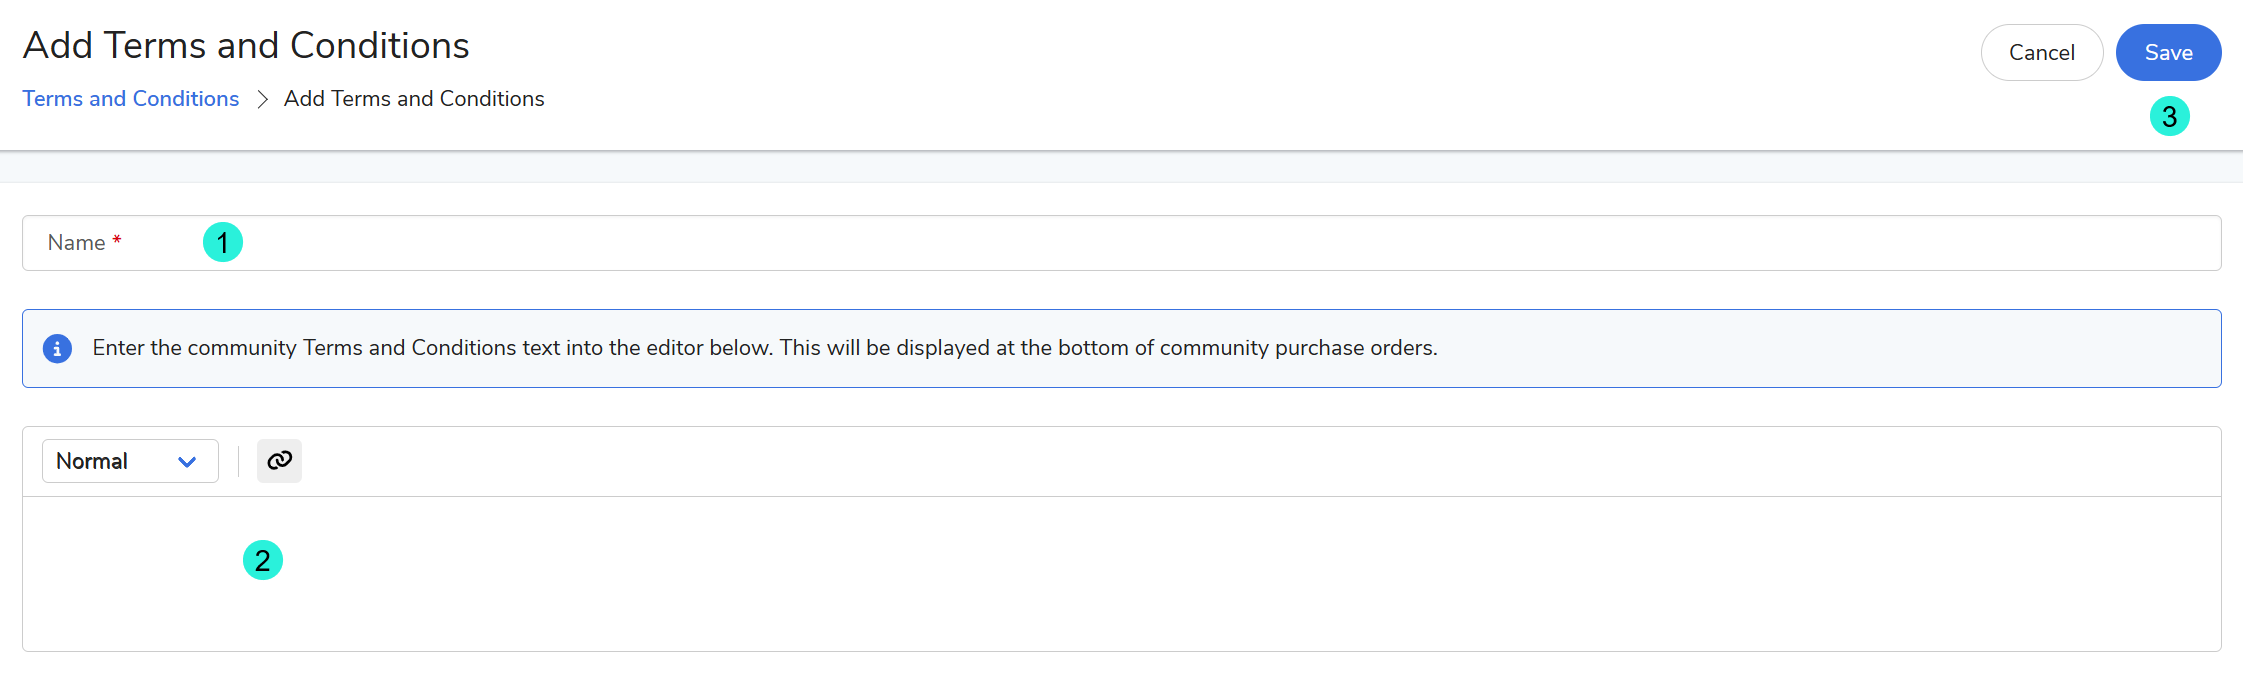This screenshot has height=692, width=2243.
Task: Click the current Add Terms and Conditions breadcrumb
Action: point(414,99)
